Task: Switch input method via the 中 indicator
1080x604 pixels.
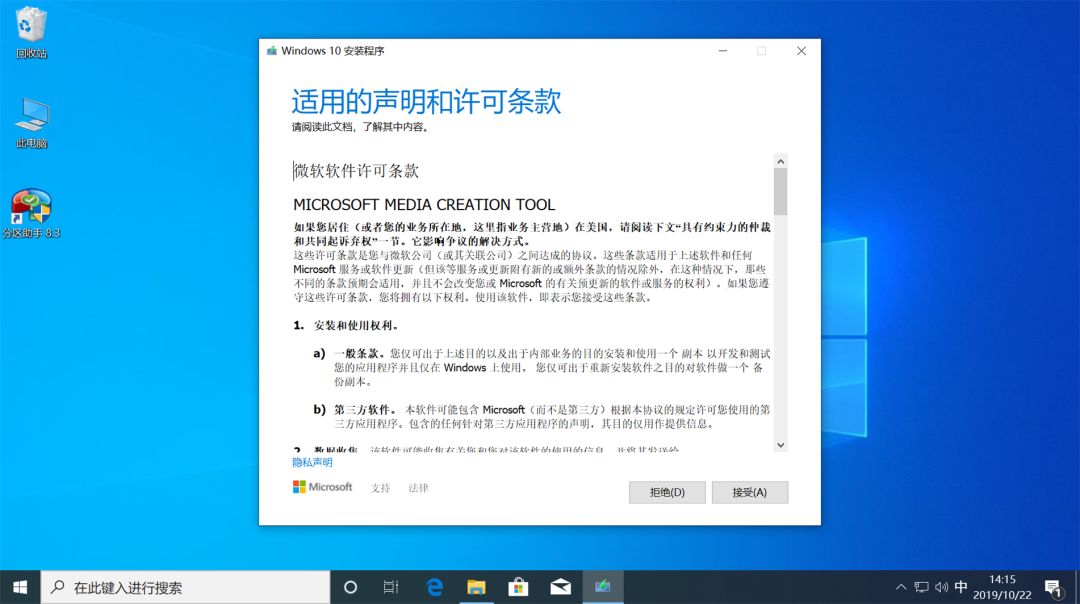Action: (x=961, y=587)
